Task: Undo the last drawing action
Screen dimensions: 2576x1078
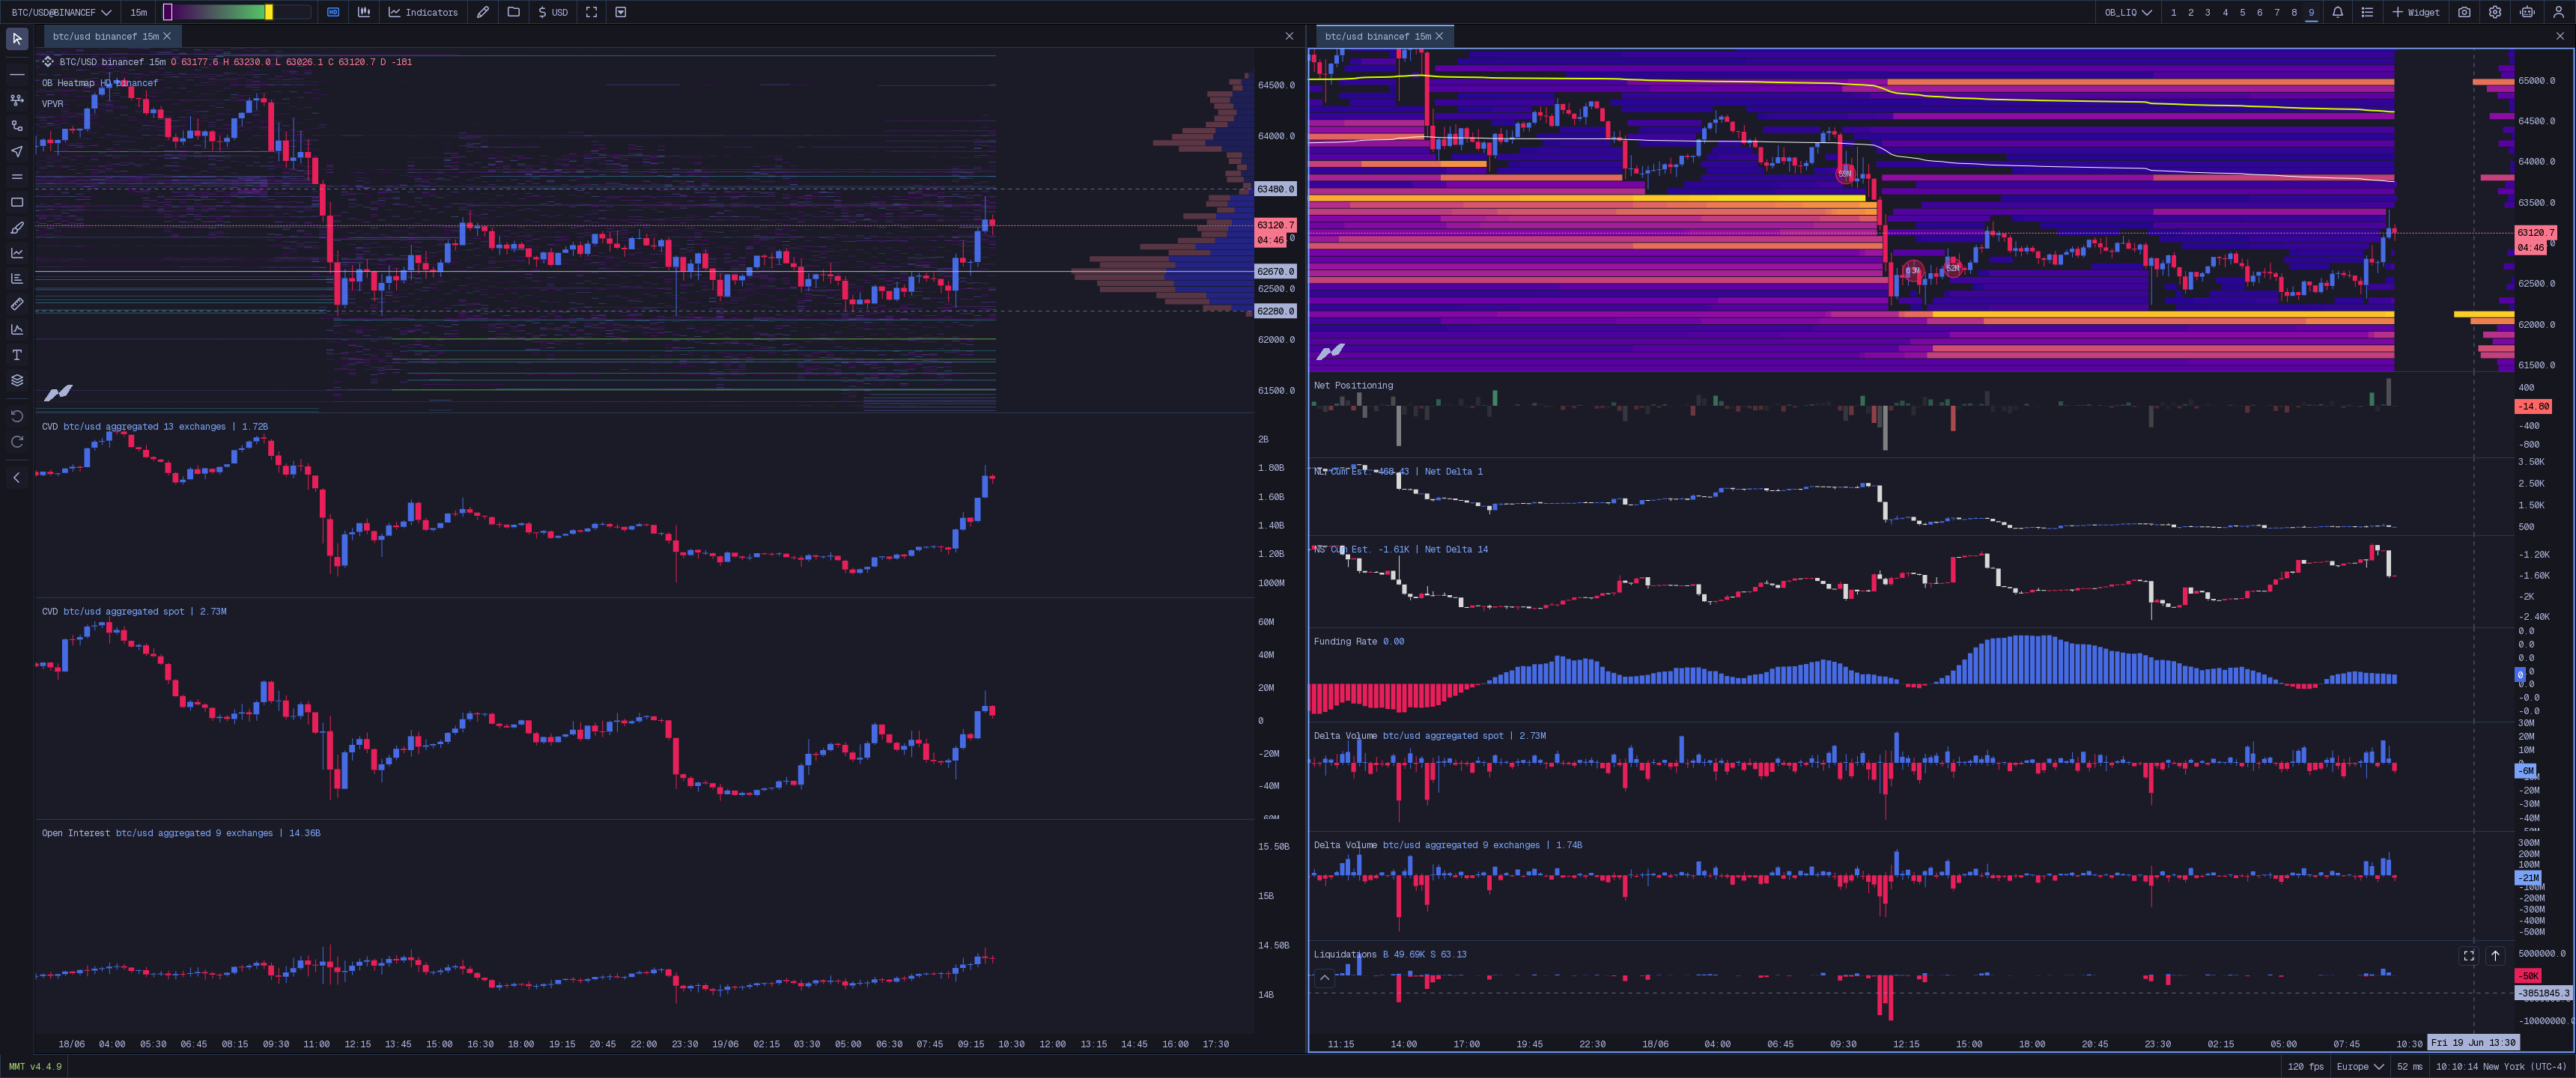Action: click(x=17, y=416)
